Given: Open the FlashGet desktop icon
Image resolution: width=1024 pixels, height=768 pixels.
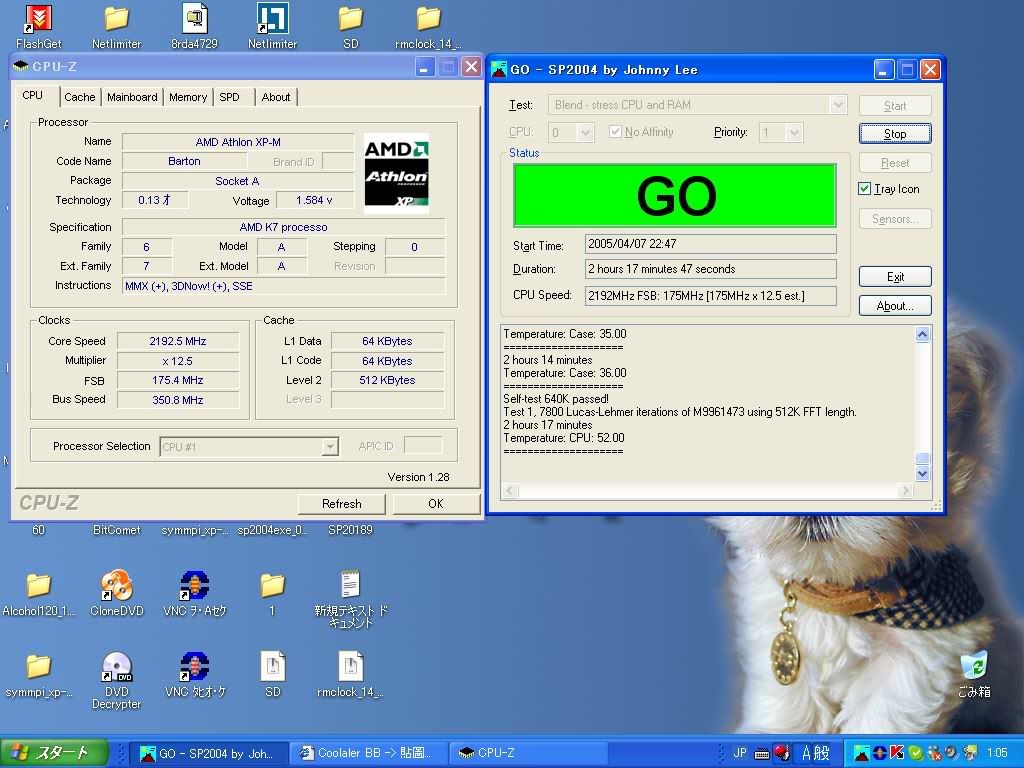Looking at the screenshot, I should tap(38, 19).
